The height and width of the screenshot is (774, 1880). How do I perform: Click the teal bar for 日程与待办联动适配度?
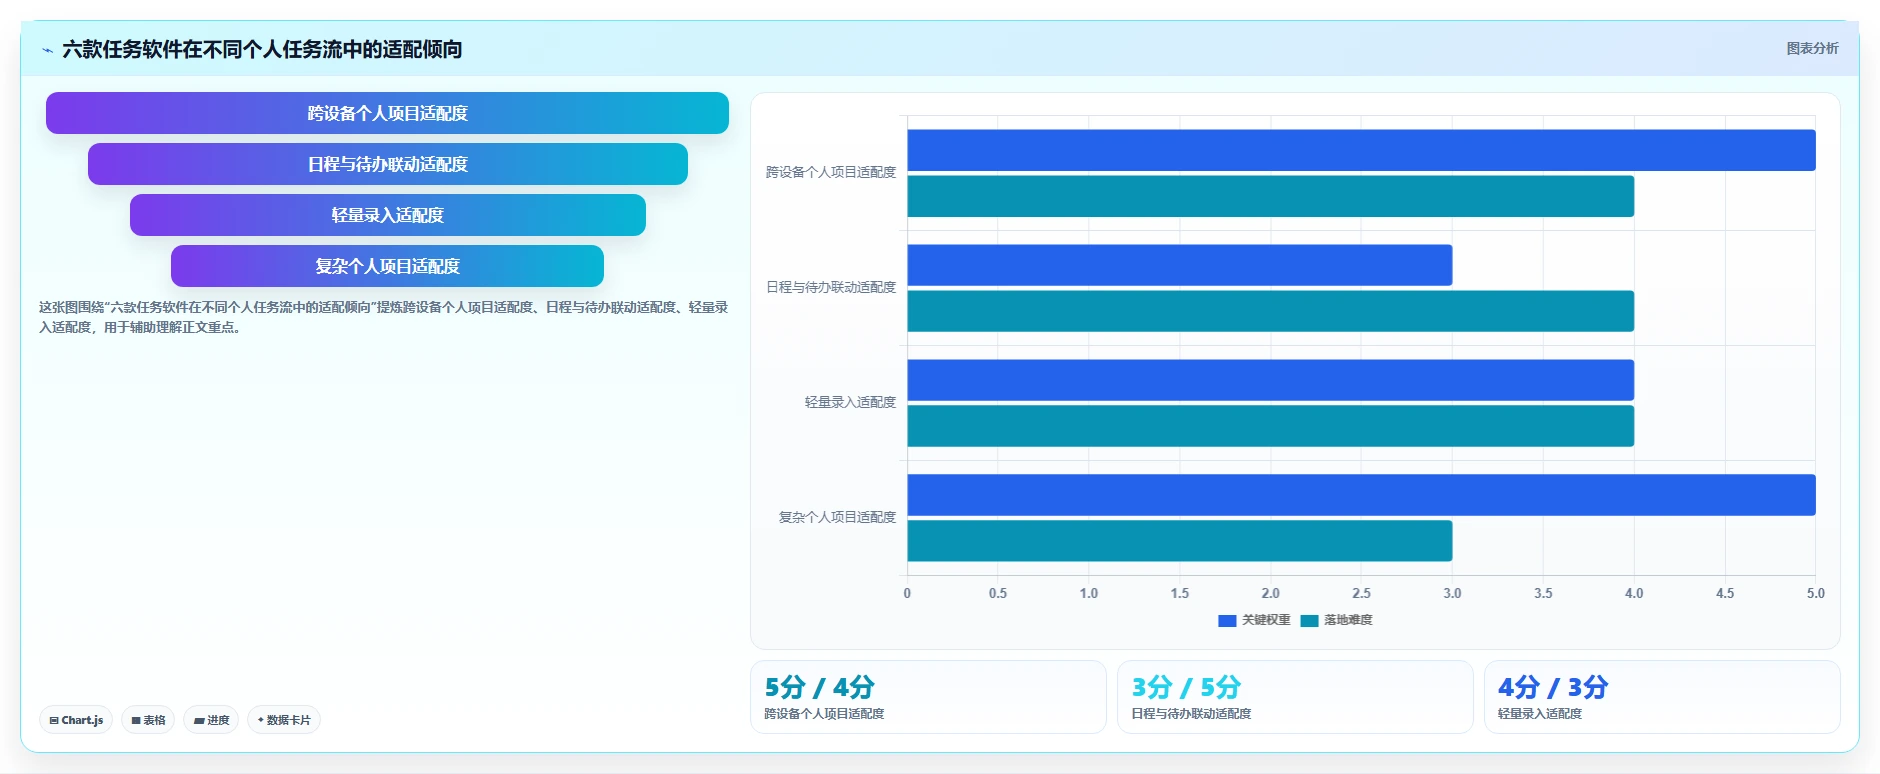click(1270, 311)
